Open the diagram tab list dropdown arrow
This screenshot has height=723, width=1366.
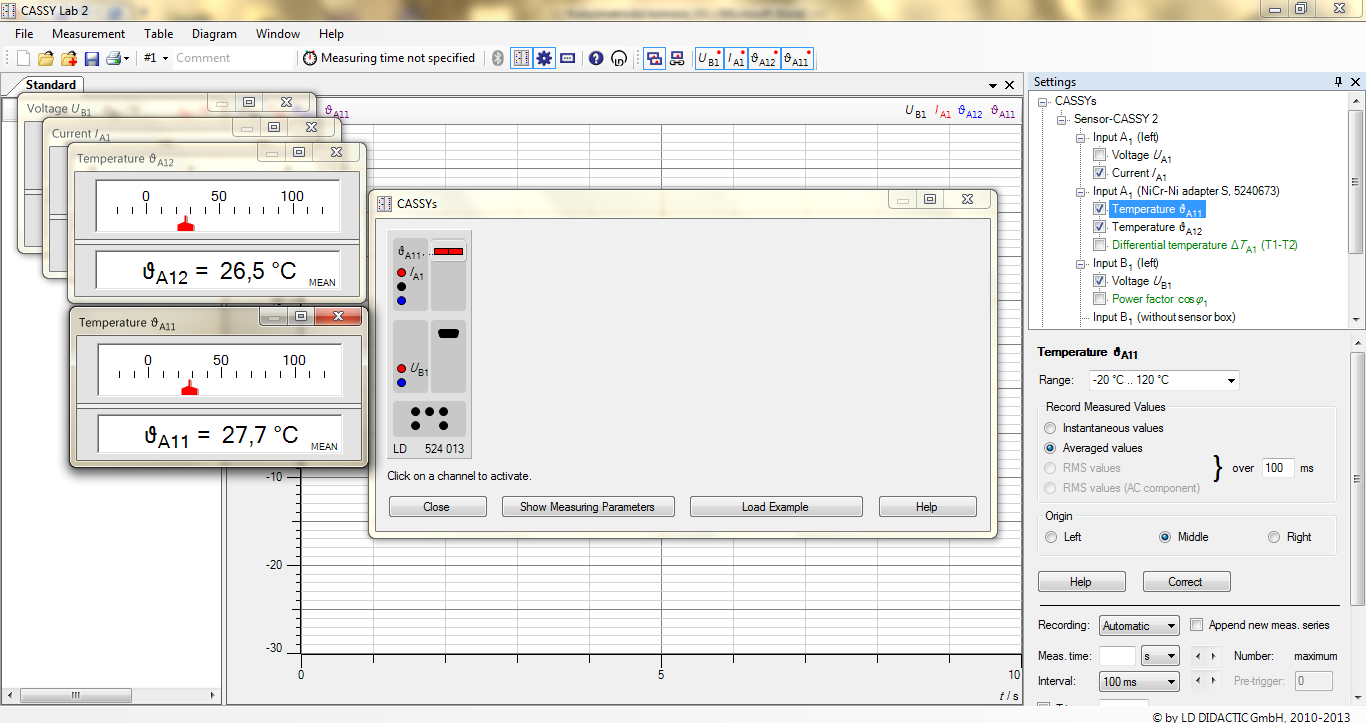pos(993,86)
